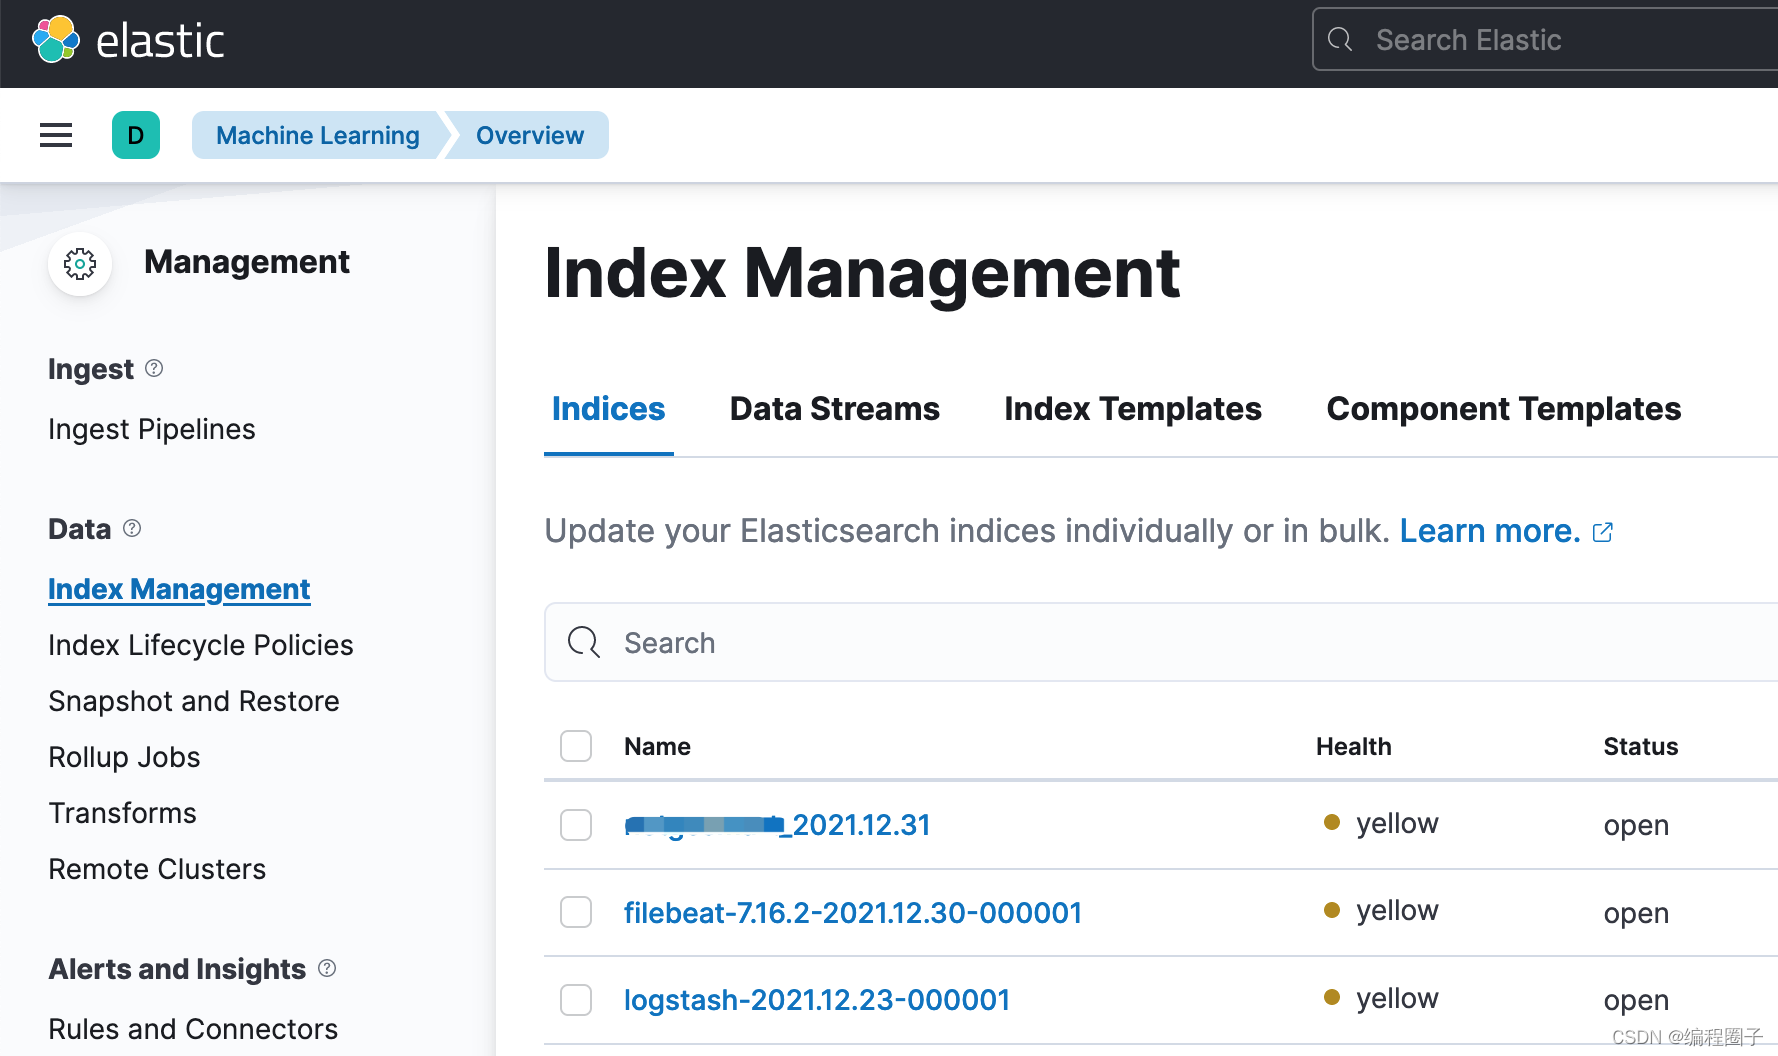The image size is (1778, 1056).
Task: Click help icon beside Alerts and Insights
Action: point(327,968)
